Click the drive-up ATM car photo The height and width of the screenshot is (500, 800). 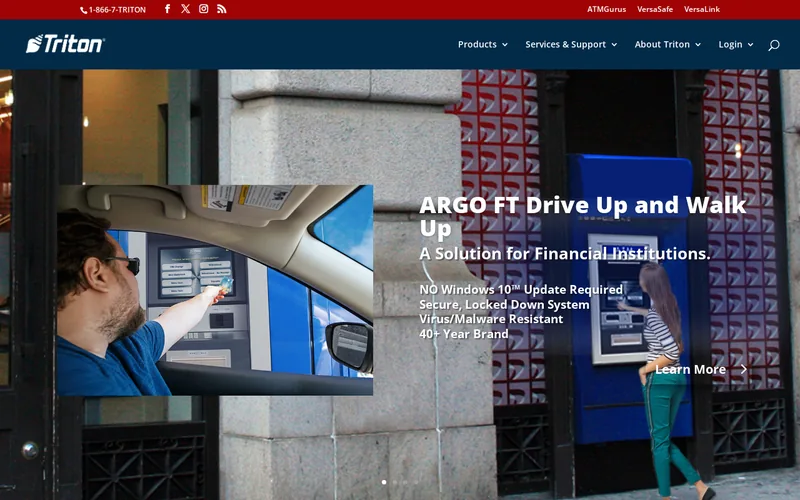215,290
